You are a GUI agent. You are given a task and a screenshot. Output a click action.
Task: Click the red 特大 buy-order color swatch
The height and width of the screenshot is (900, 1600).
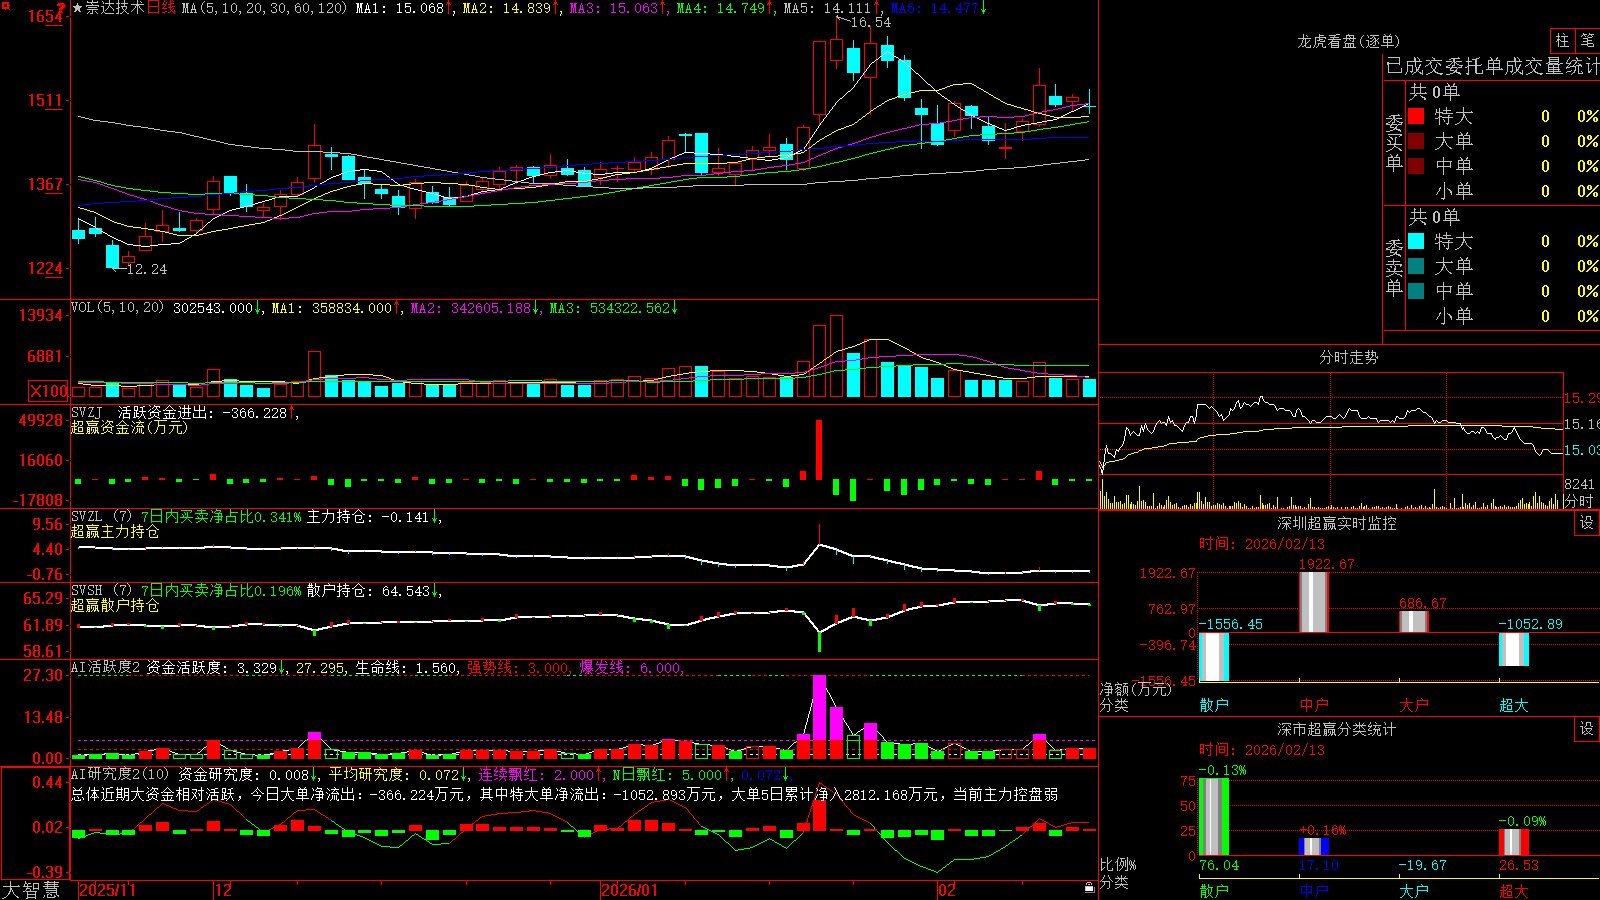[1416, 116]
